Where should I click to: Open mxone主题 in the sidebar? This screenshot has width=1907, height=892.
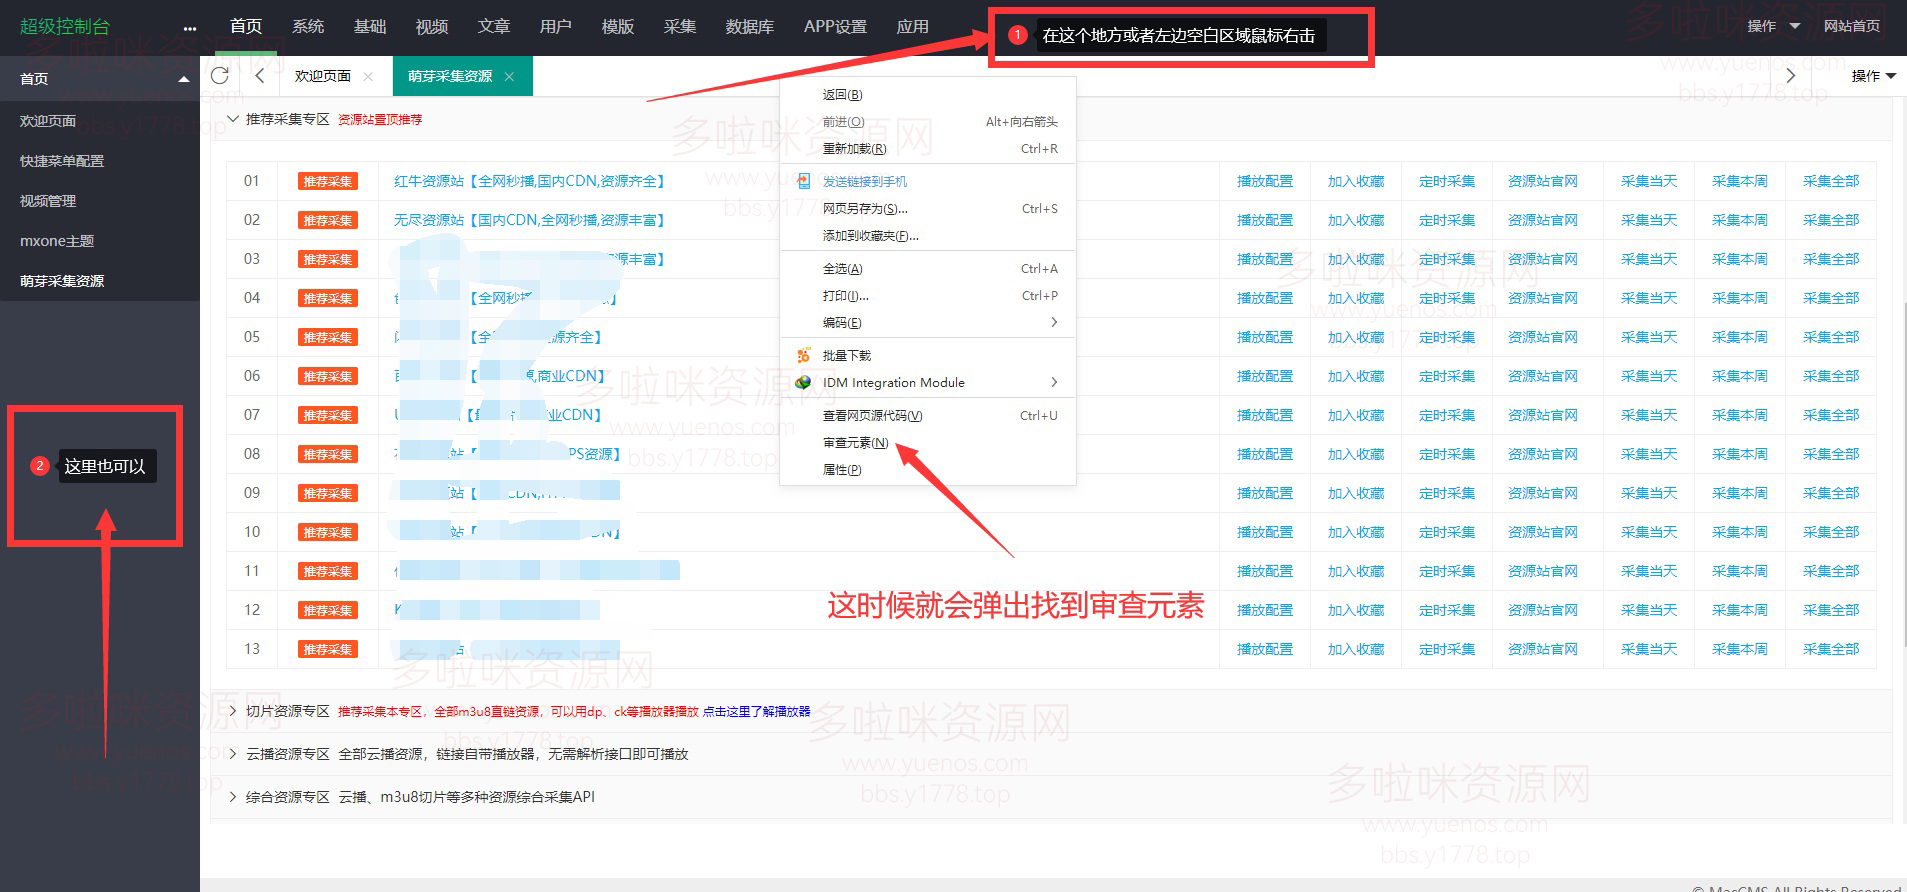pos(57,241)
